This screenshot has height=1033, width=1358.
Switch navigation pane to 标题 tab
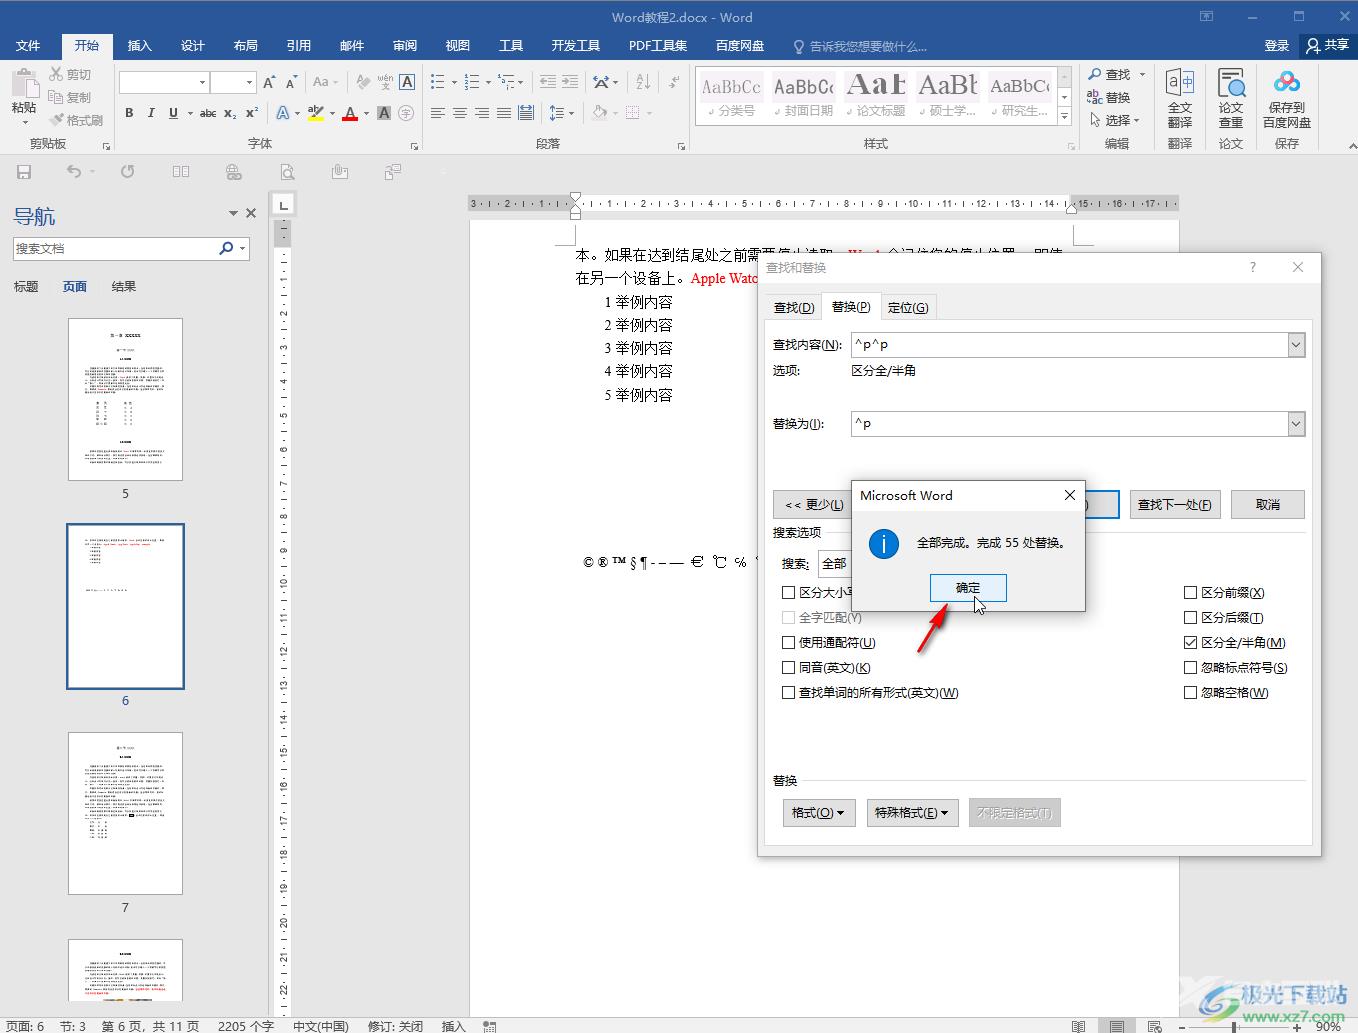point(26,286)
